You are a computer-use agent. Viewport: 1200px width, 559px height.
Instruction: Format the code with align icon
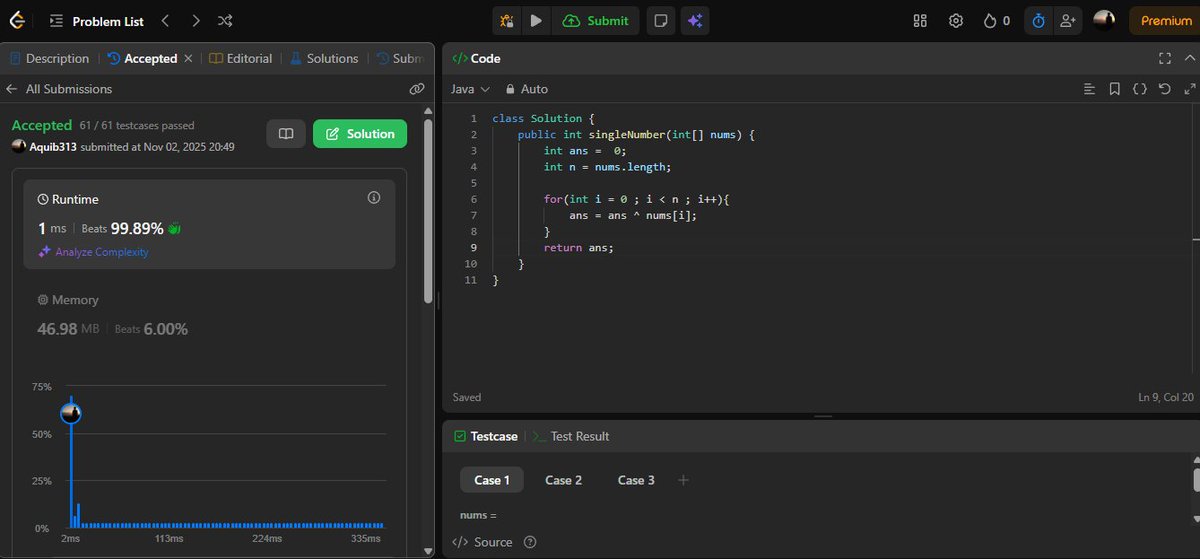coord(1090,89)
